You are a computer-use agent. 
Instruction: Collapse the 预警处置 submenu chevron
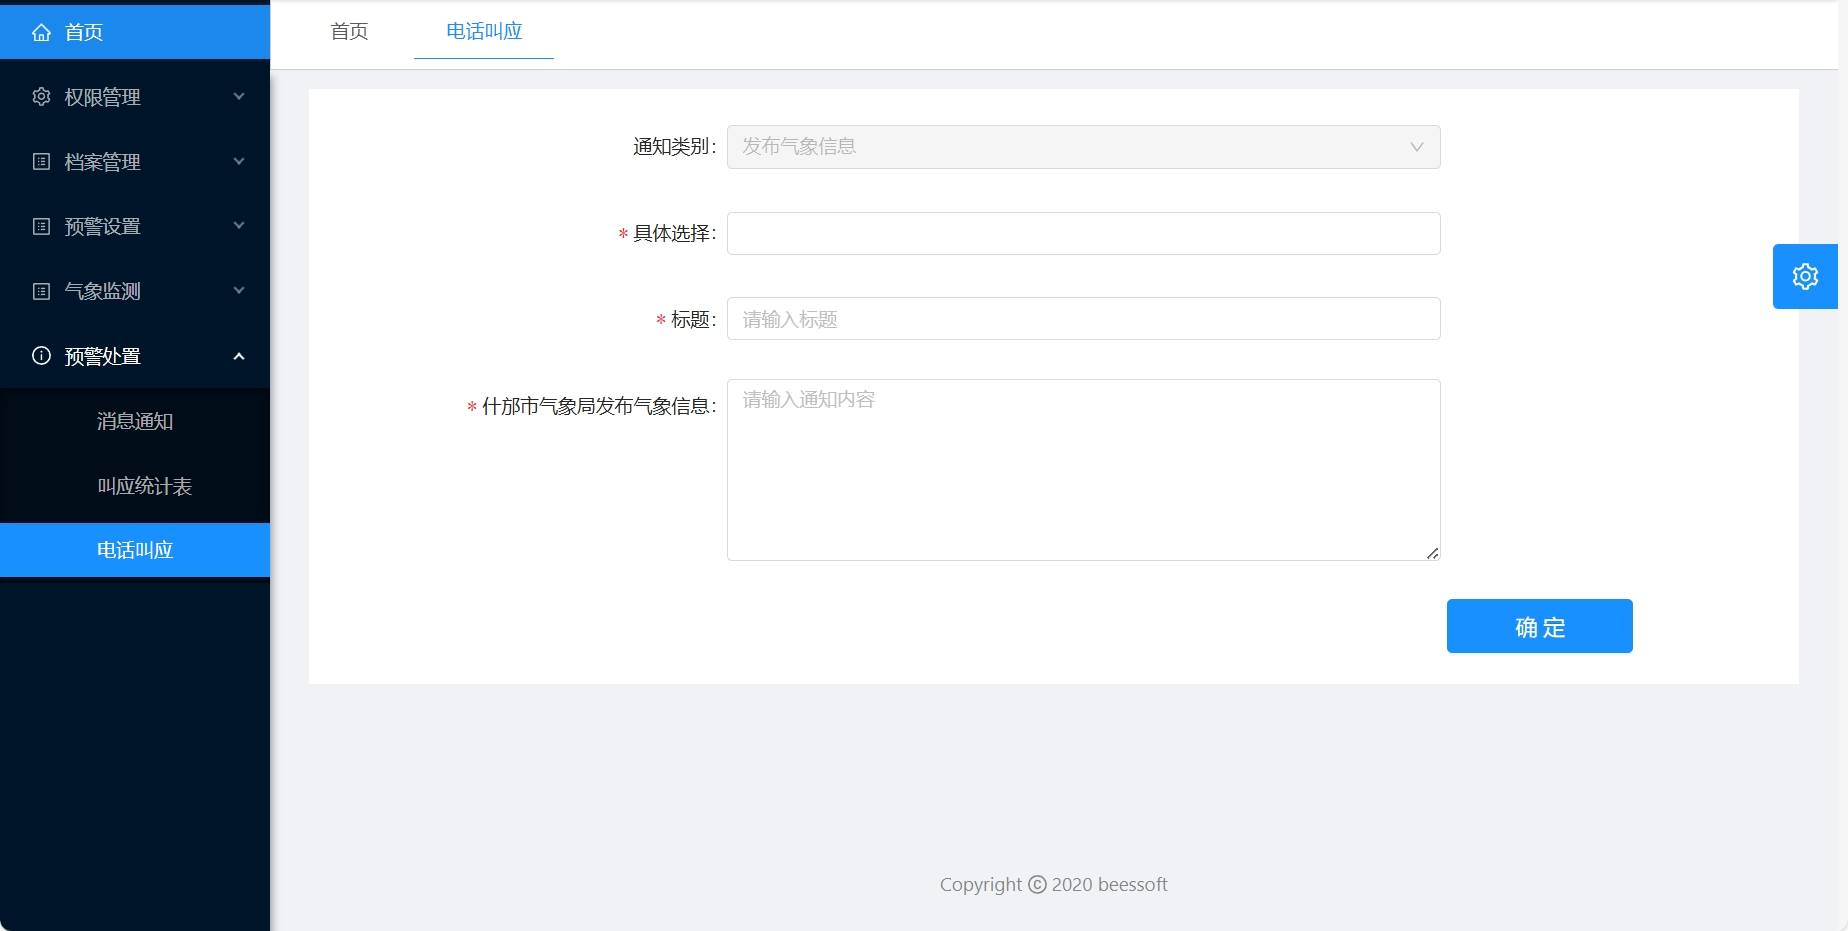[239, 356]
